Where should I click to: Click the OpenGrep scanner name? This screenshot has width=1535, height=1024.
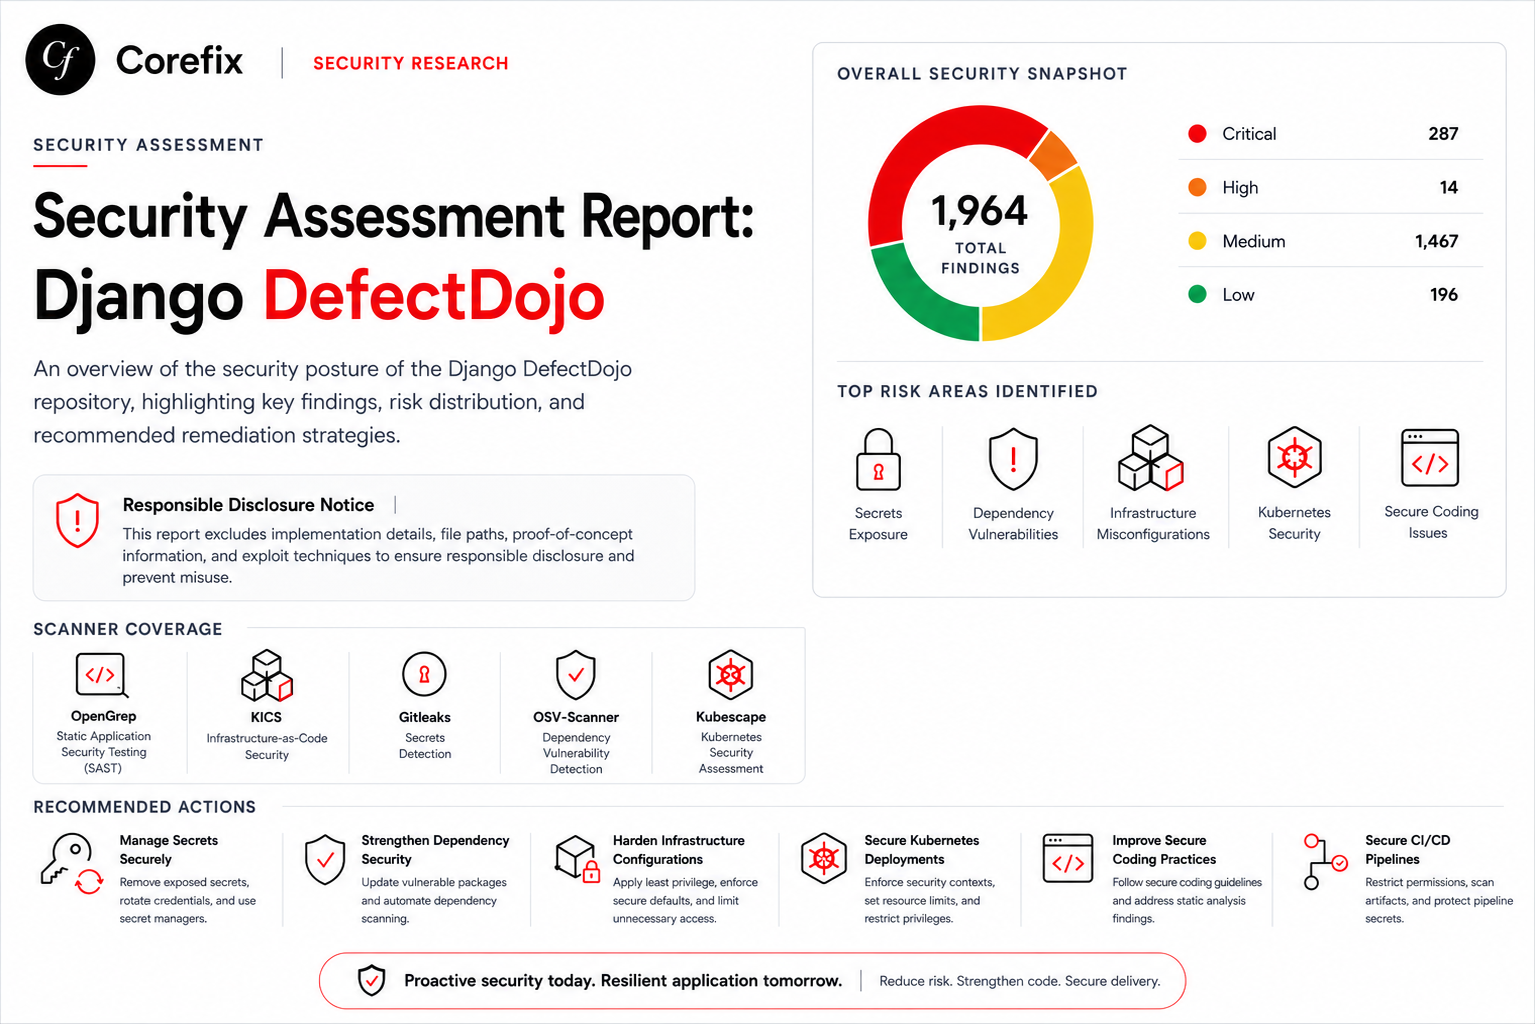[x=103, y=716]
